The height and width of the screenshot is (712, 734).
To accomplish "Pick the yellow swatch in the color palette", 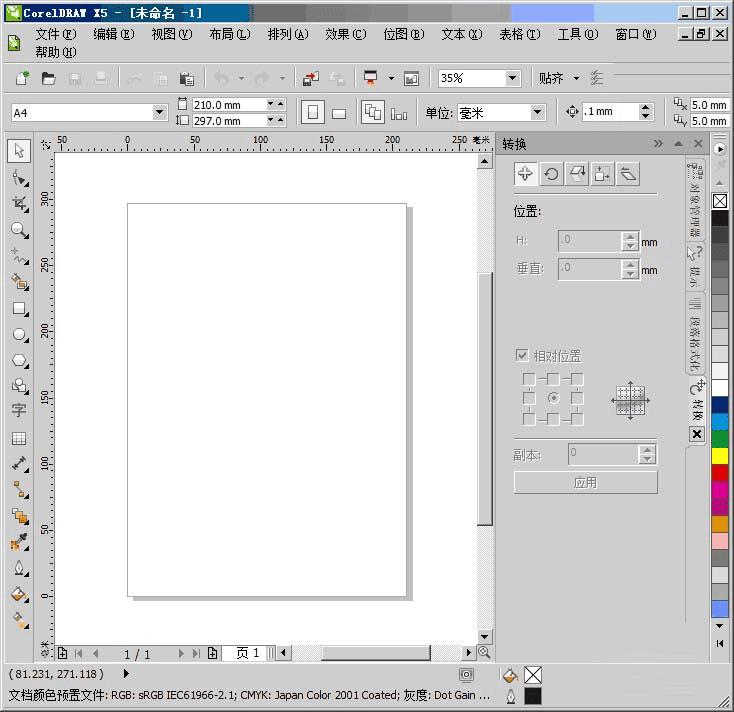I will click(720, 456).
